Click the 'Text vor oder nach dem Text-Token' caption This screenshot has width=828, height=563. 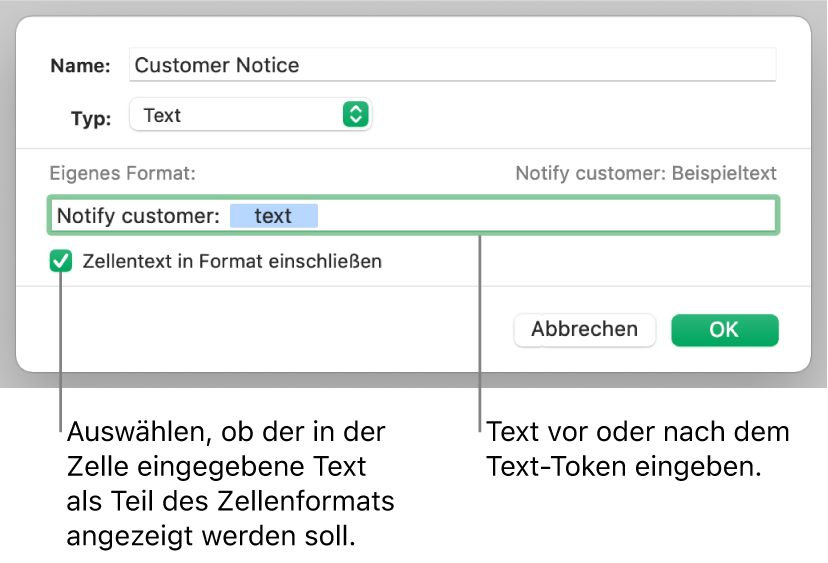point(637,448)
